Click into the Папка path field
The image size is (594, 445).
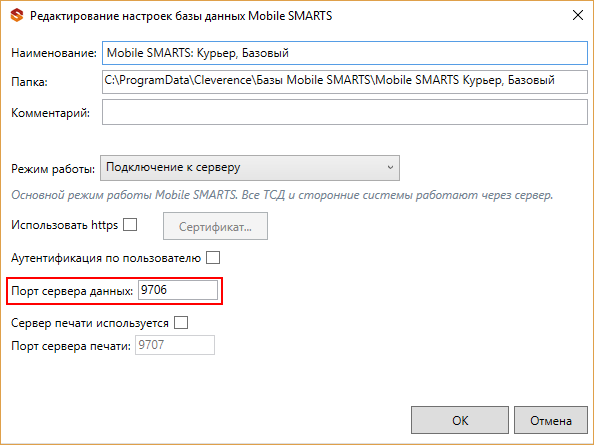pos(345,82)
